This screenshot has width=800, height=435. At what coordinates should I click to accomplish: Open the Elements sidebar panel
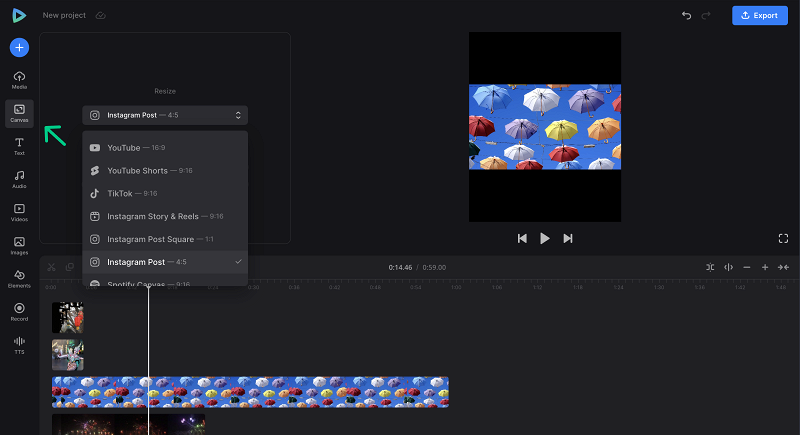tap(19, 279)
